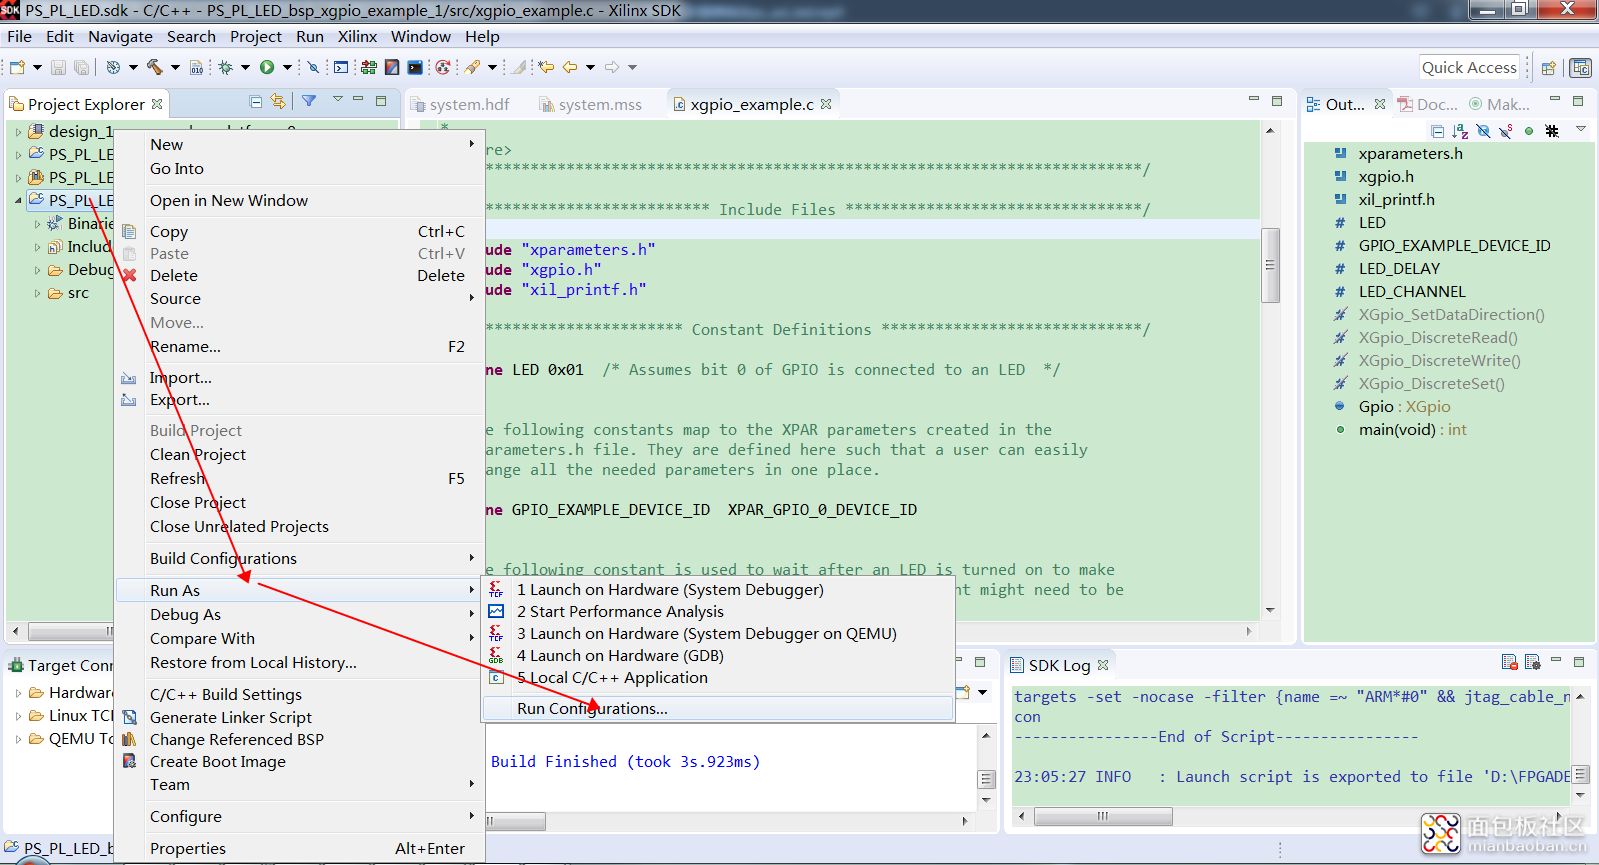Toggle alphabetical Sort in Outline panel
Image resolution: width=1599 pixels, height=865 pixels.
click(x=1460, y=131)
